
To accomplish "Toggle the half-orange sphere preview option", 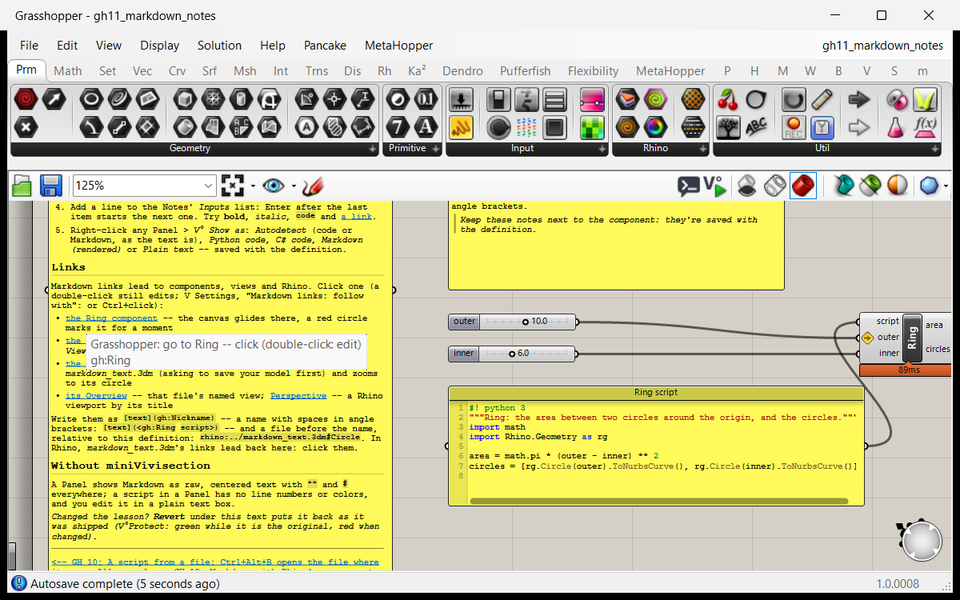I will tap(897, 186).
